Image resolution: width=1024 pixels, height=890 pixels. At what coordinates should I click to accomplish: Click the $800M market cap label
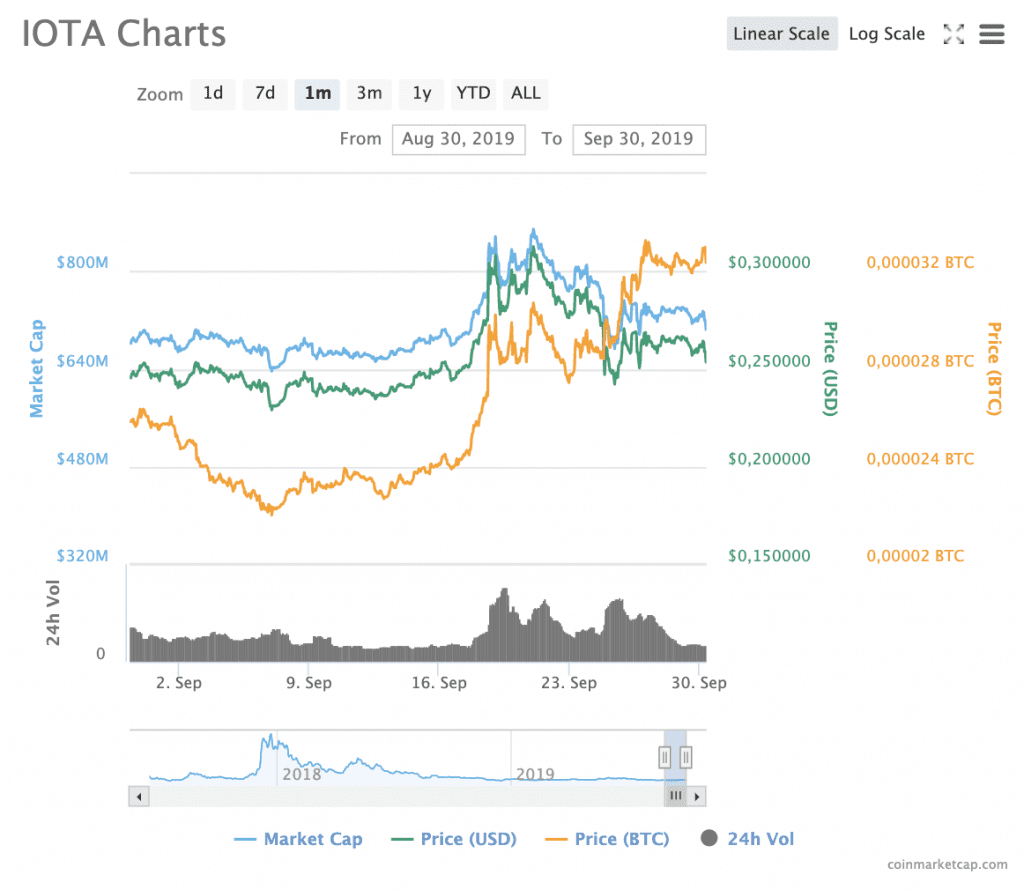coord(82,262)
